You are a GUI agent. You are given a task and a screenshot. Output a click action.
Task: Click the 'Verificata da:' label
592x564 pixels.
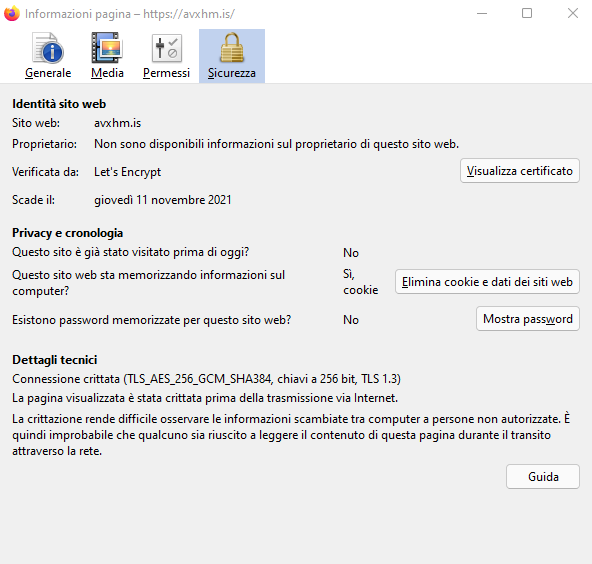[x=45, y=172]
